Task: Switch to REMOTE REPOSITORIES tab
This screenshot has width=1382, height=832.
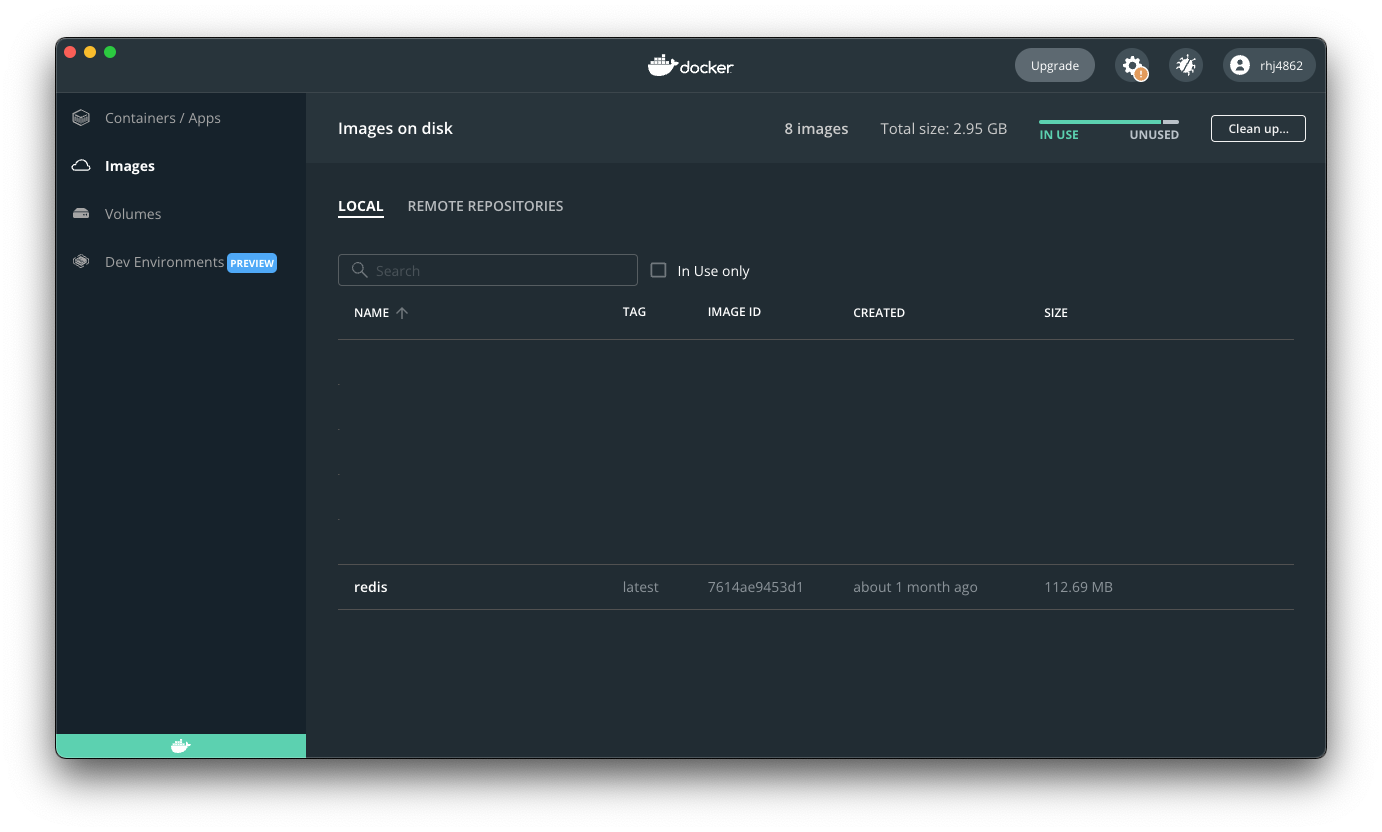Action: (x=485, y=206)
